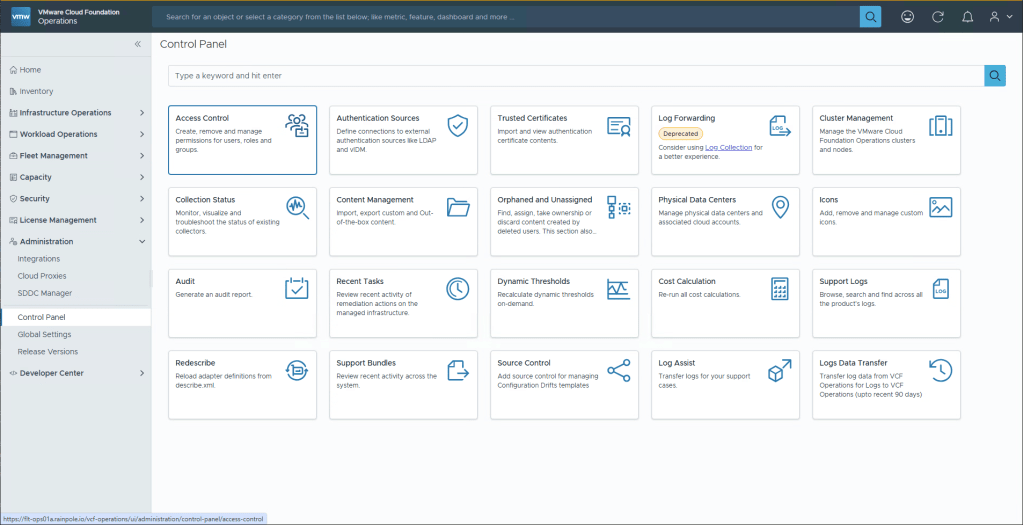
Task: Open the user account dropdown
Action: (1000, 17)
